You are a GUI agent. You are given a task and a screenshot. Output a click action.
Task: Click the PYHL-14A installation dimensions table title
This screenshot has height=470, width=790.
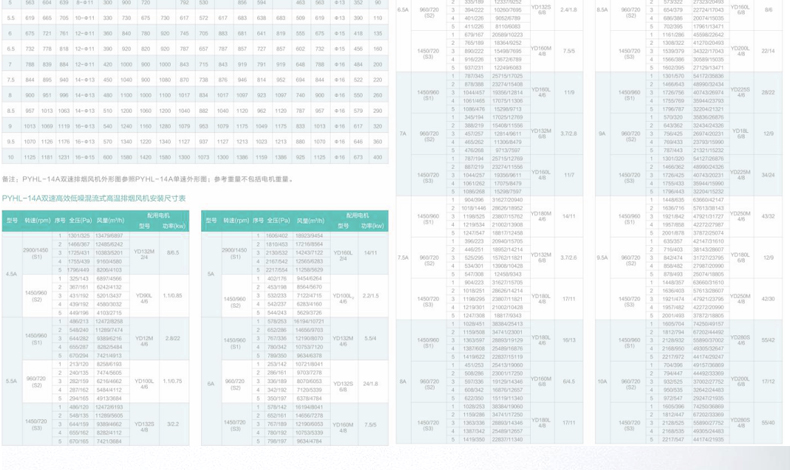pyautogui.click(x=94, y=199)
